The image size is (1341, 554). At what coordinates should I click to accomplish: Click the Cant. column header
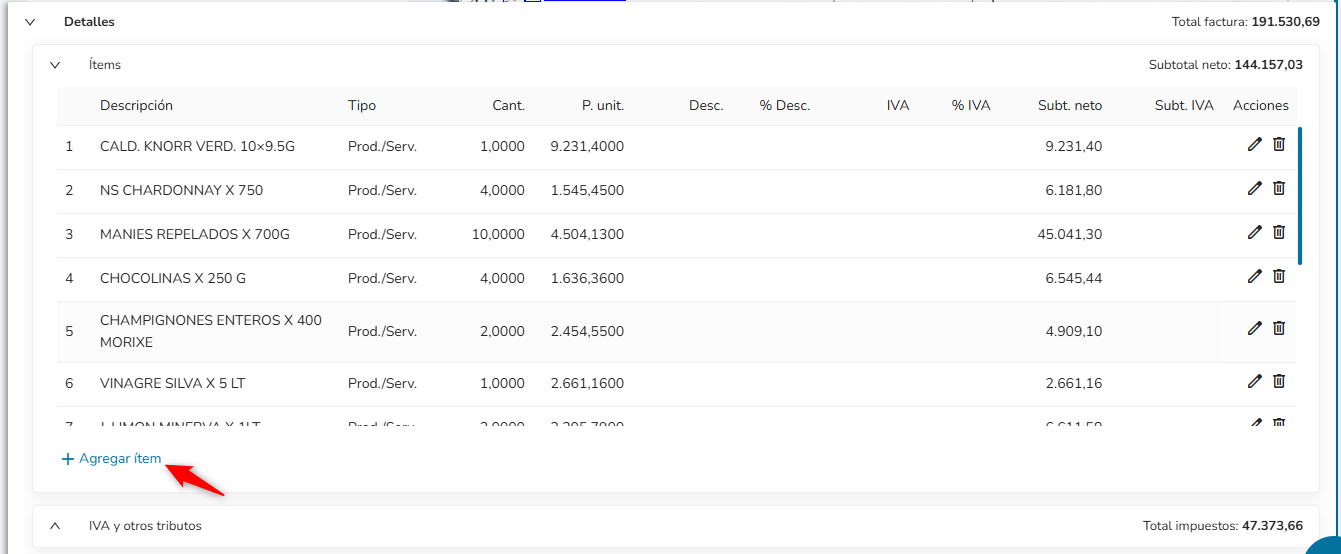coord(508,105)
